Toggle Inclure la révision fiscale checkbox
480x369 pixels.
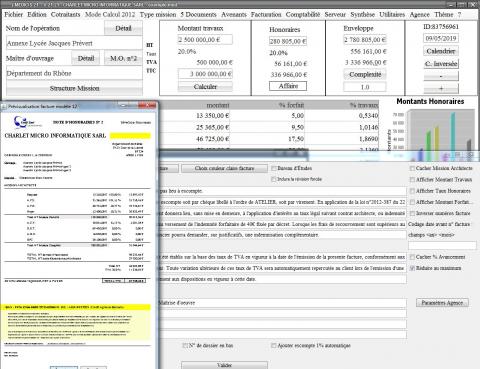[x=274, y=179]
